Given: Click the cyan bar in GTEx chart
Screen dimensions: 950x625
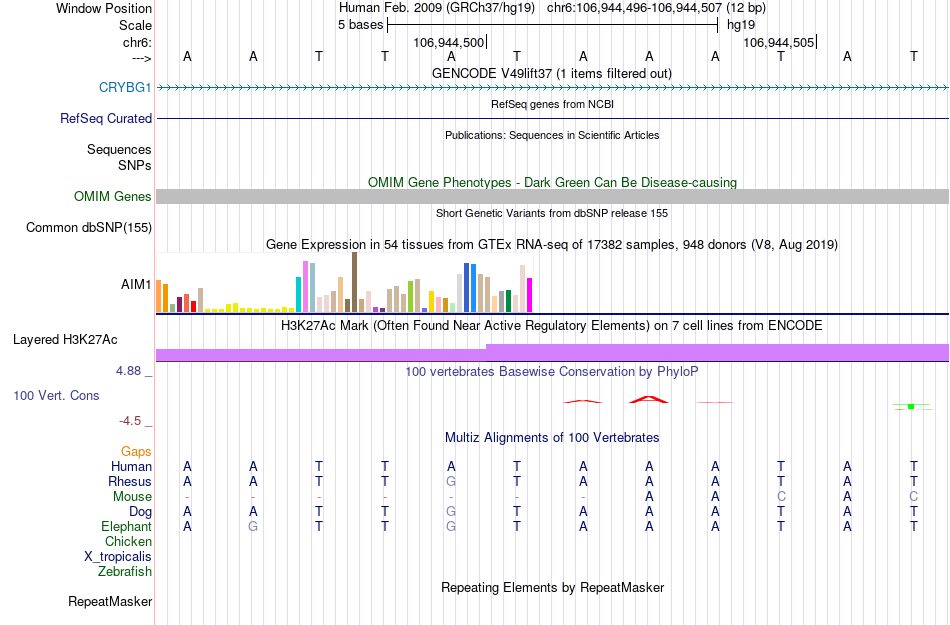Looking at the screenshot, I should pyautogui.click(x=298, y=294).
